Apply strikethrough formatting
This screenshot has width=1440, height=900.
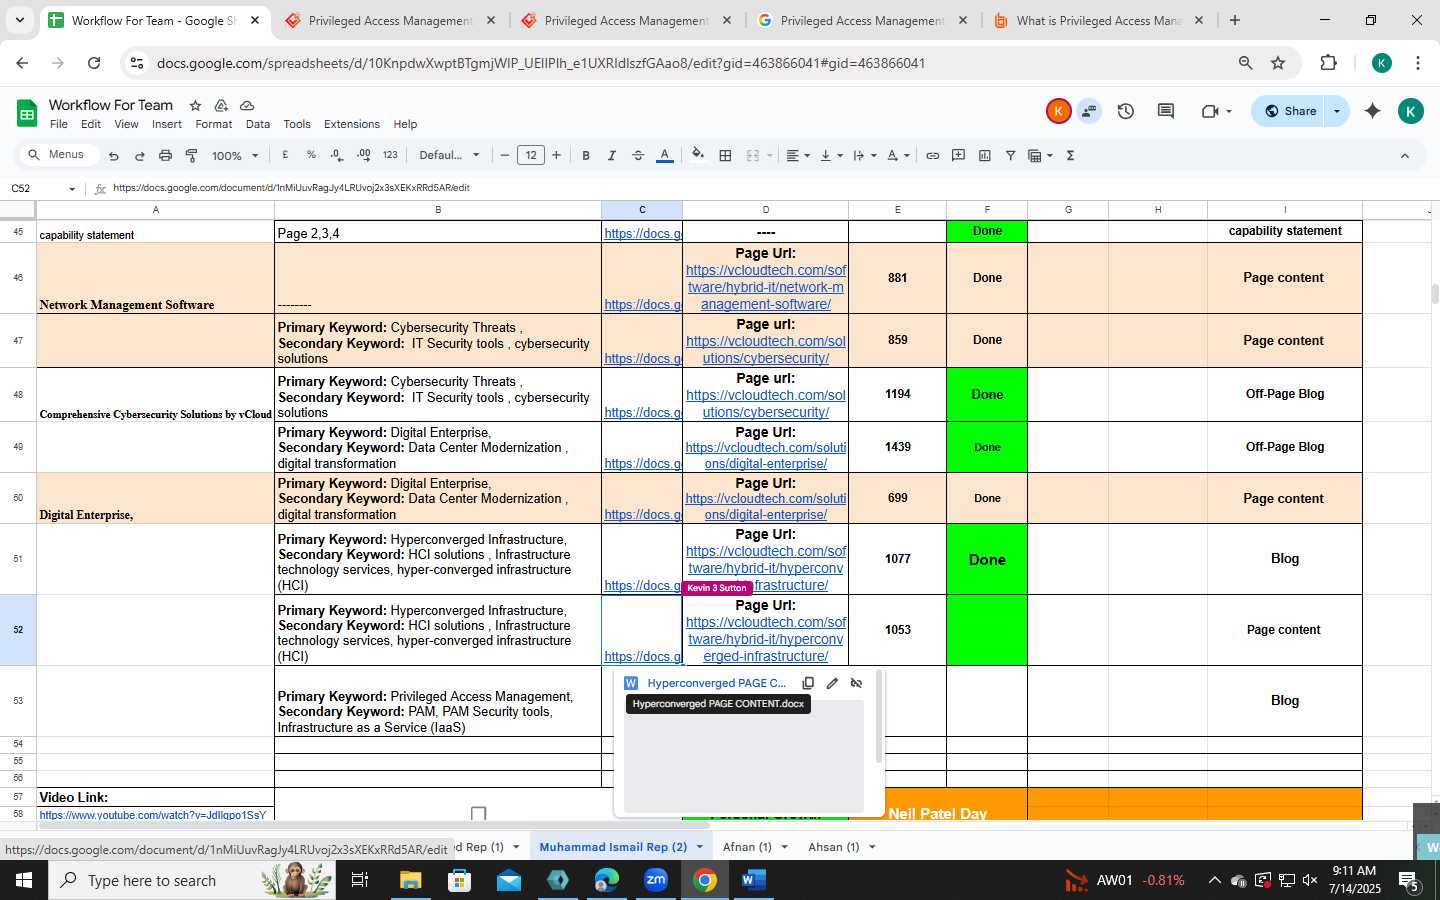(638, 155)
